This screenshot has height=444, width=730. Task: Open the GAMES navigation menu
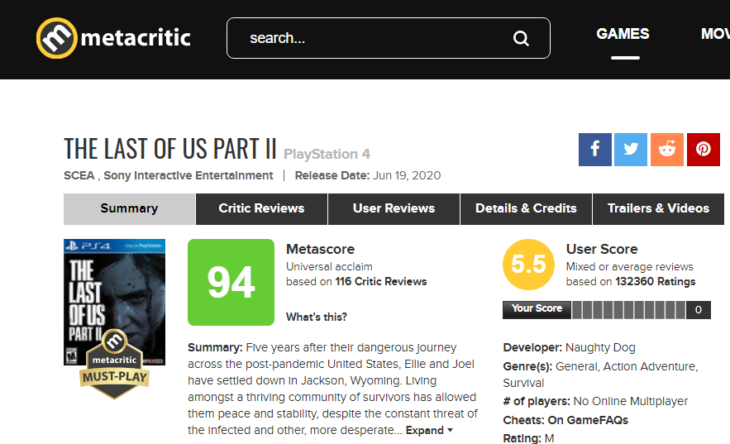(x=622, y=34)
